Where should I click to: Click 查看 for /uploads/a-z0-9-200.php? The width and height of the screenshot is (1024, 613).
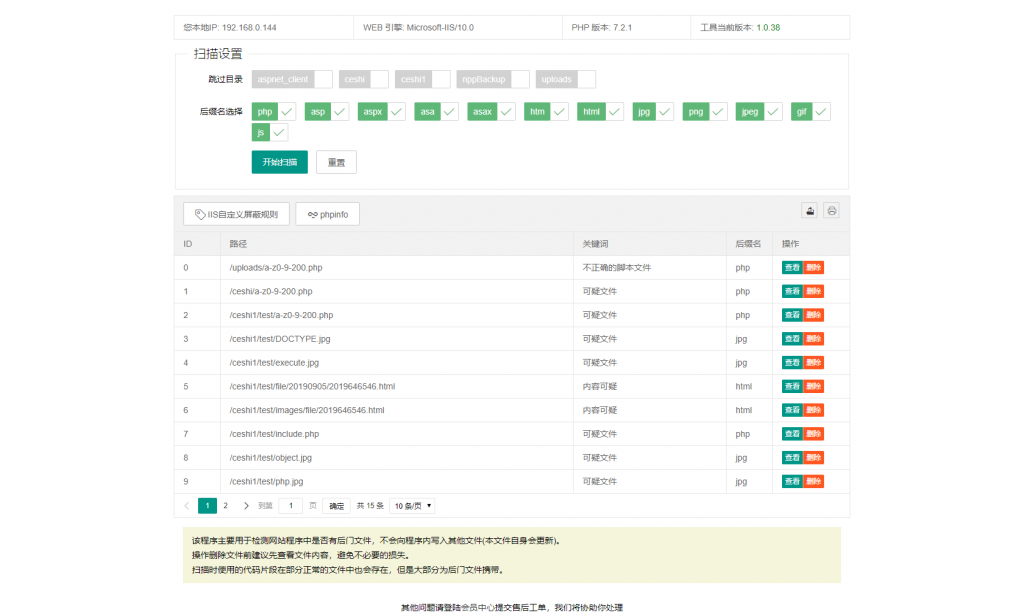tap(791, 268)
